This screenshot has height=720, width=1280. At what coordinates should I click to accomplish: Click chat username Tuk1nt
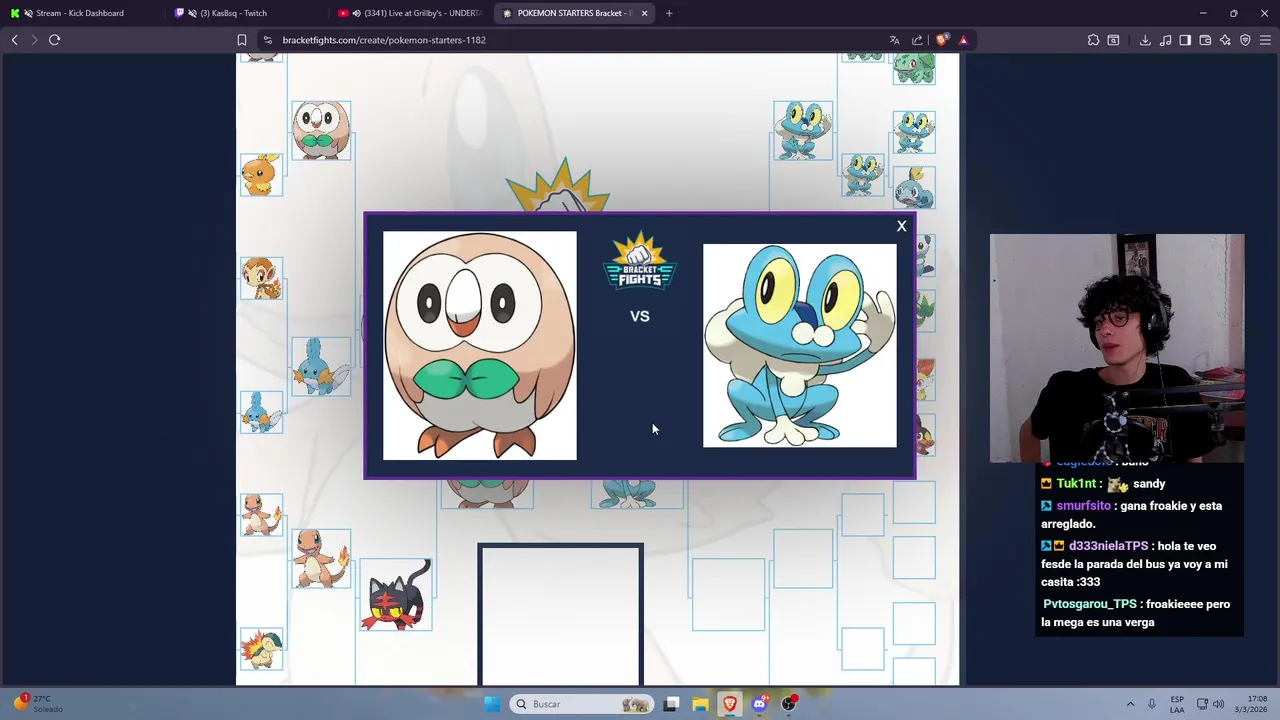(1076, 484)
